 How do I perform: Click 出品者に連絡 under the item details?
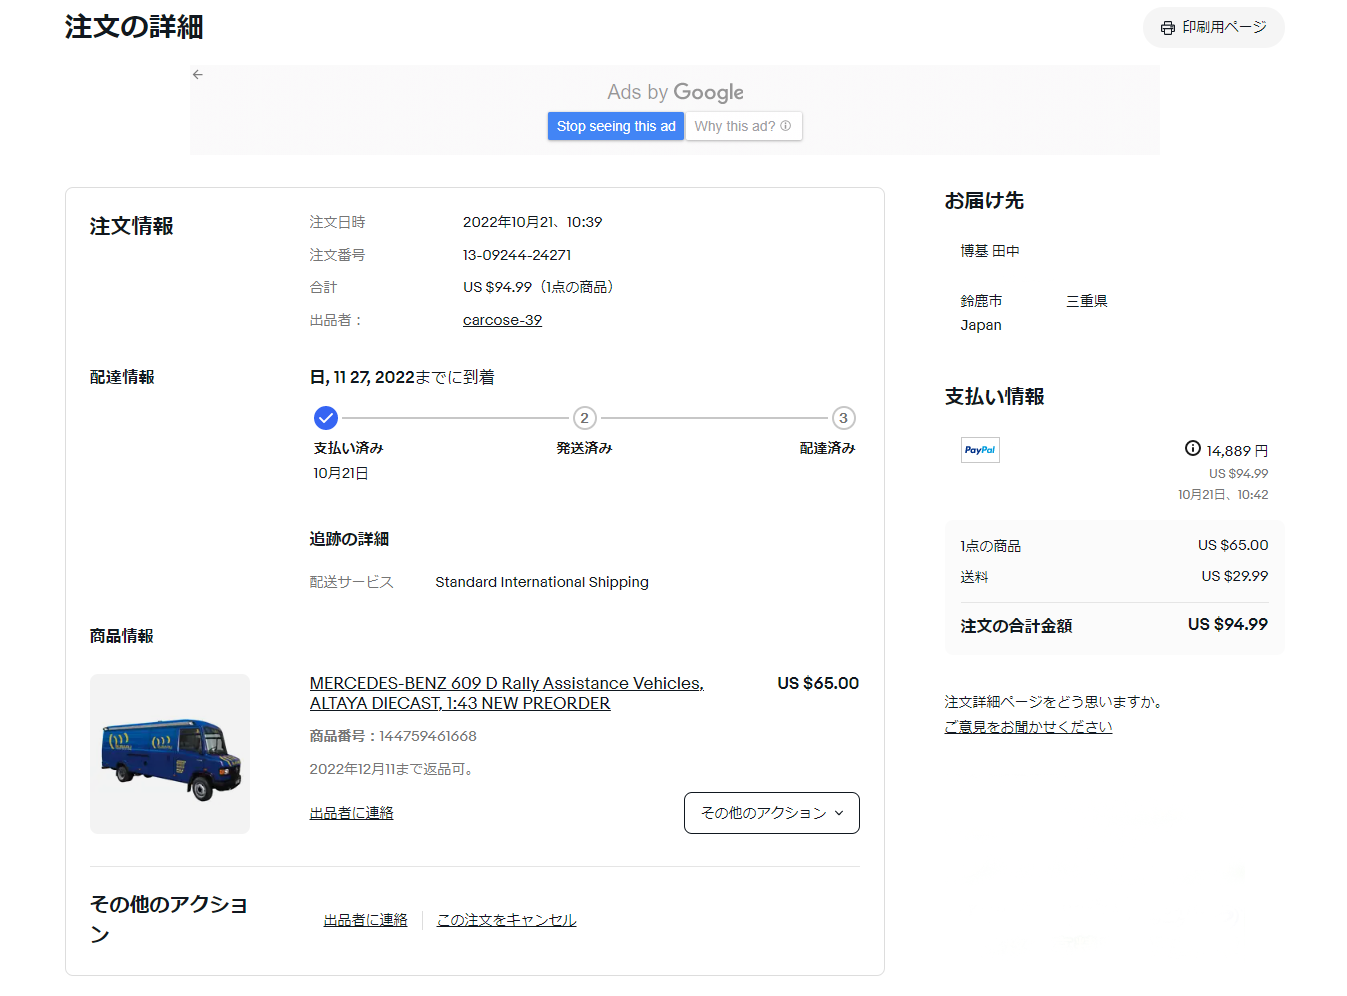point(351,813)
